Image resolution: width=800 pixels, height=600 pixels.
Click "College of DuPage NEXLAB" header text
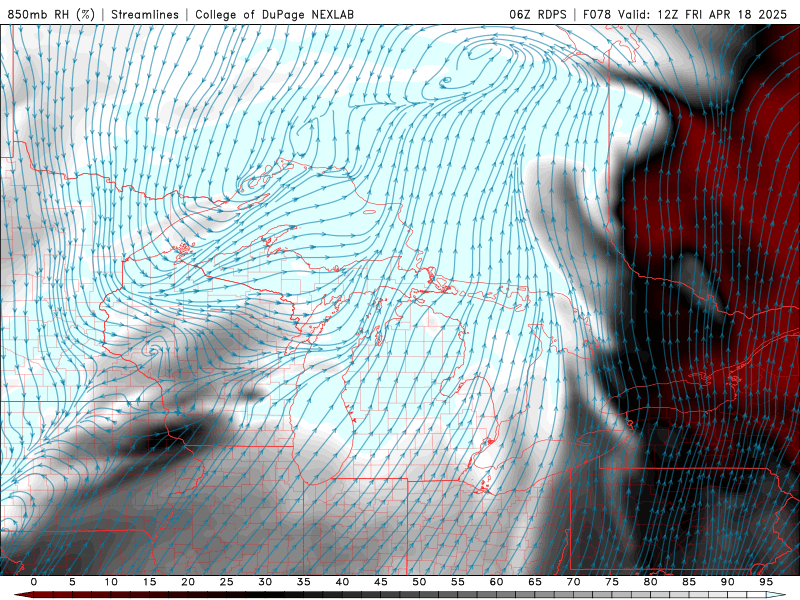point(274,14)
